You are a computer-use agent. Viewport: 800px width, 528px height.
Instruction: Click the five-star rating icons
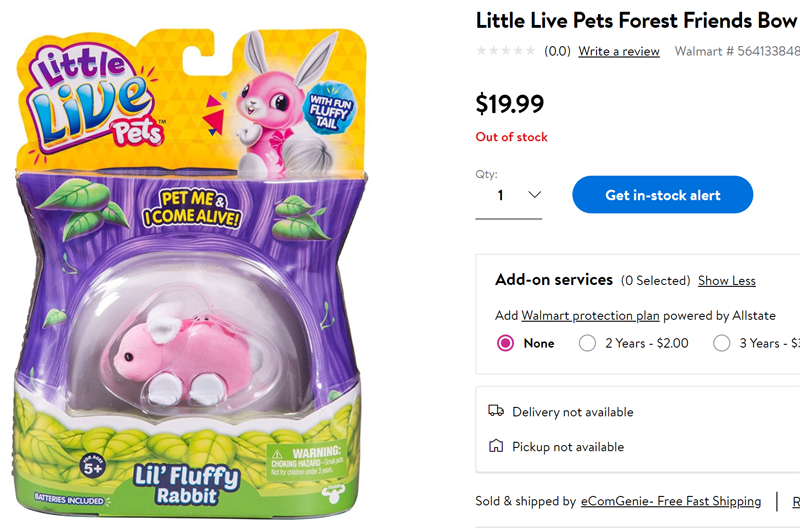pos(507,51)
